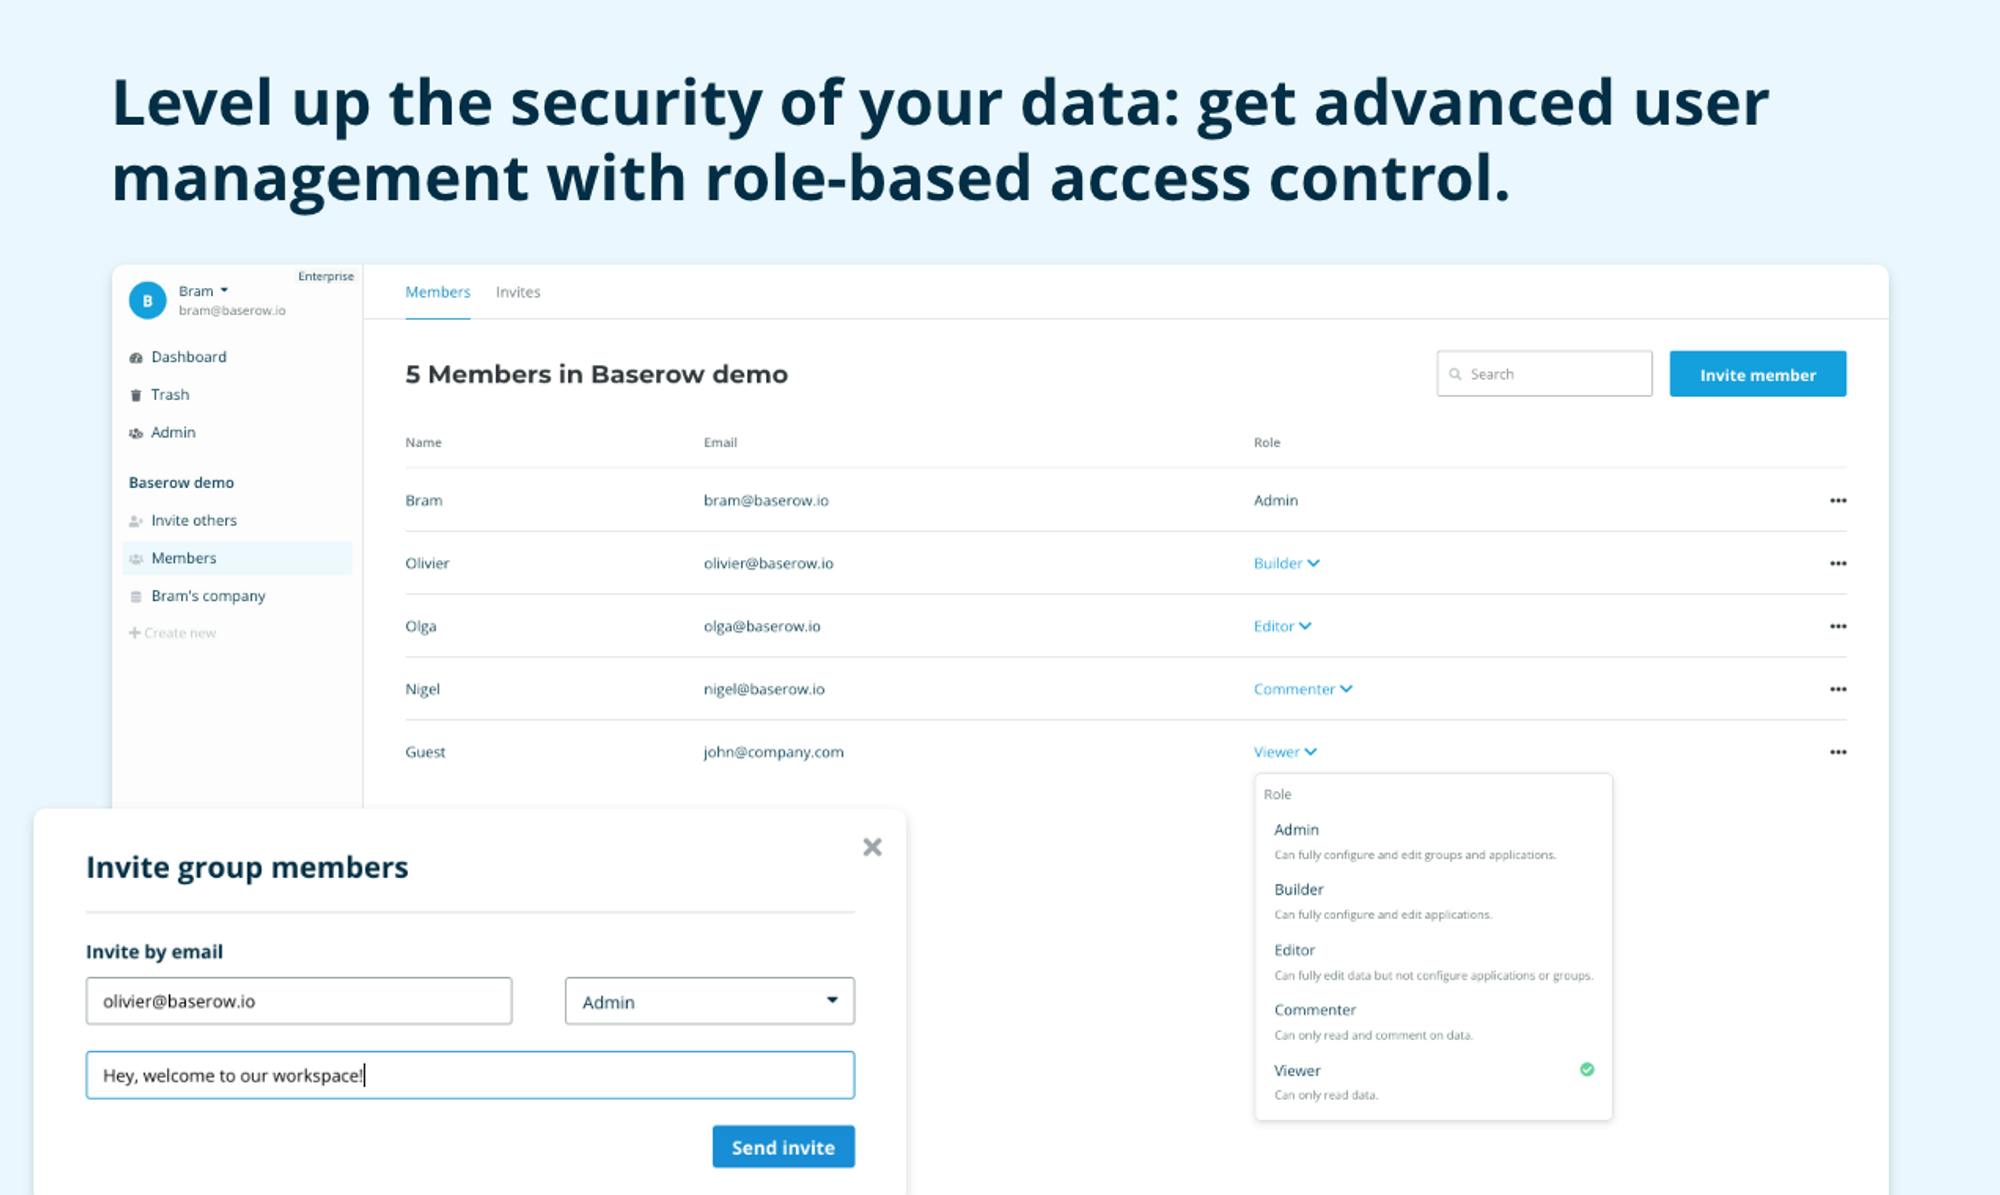Open the Dashboard sidebar icon
The width and height of the screenshot is (2000, 1195).
coord(136,358)
